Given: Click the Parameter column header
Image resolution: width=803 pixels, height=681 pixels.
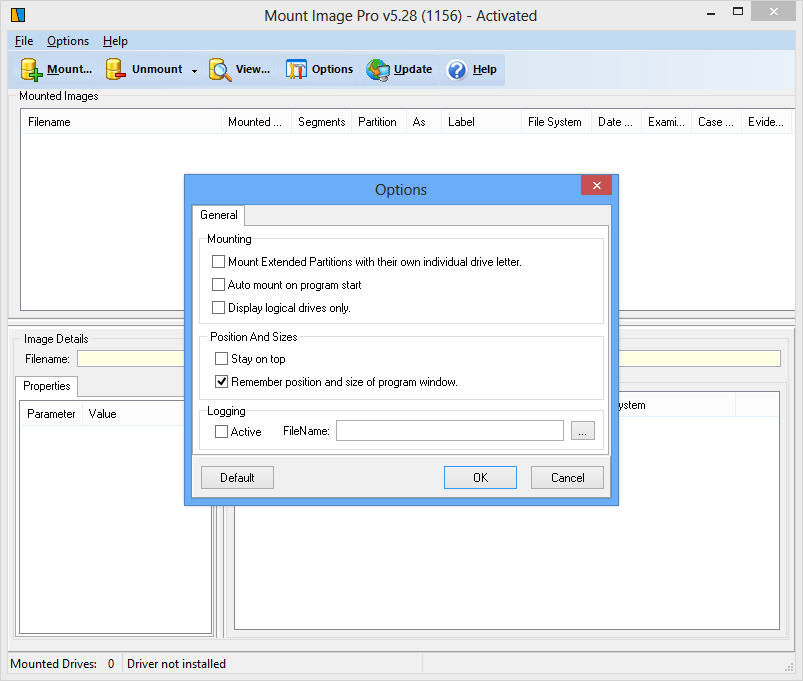Looking at the screenshot, I should (51, 414).
